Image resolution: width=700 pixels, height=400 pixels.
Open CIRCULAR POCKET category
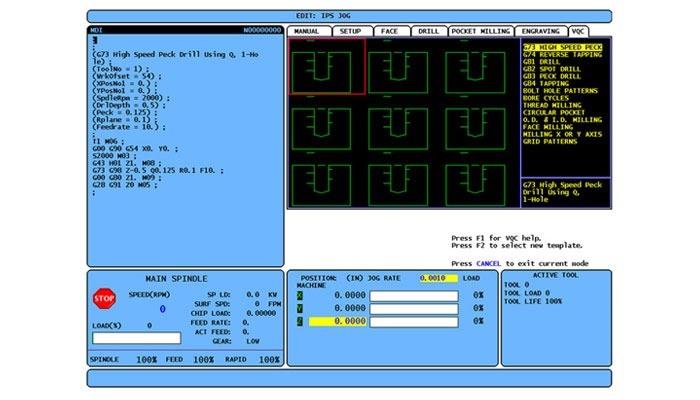pyautogui.click(x=554, y=112)
